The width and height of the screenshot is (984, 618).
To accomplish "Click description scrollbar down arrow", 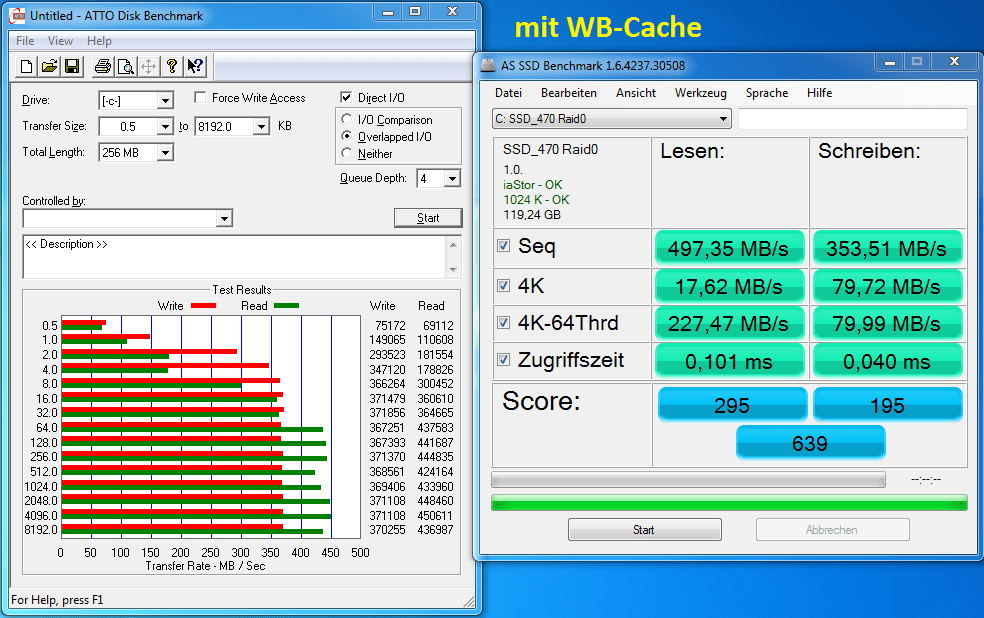I will pyautogui.click(x=453, y=270).
